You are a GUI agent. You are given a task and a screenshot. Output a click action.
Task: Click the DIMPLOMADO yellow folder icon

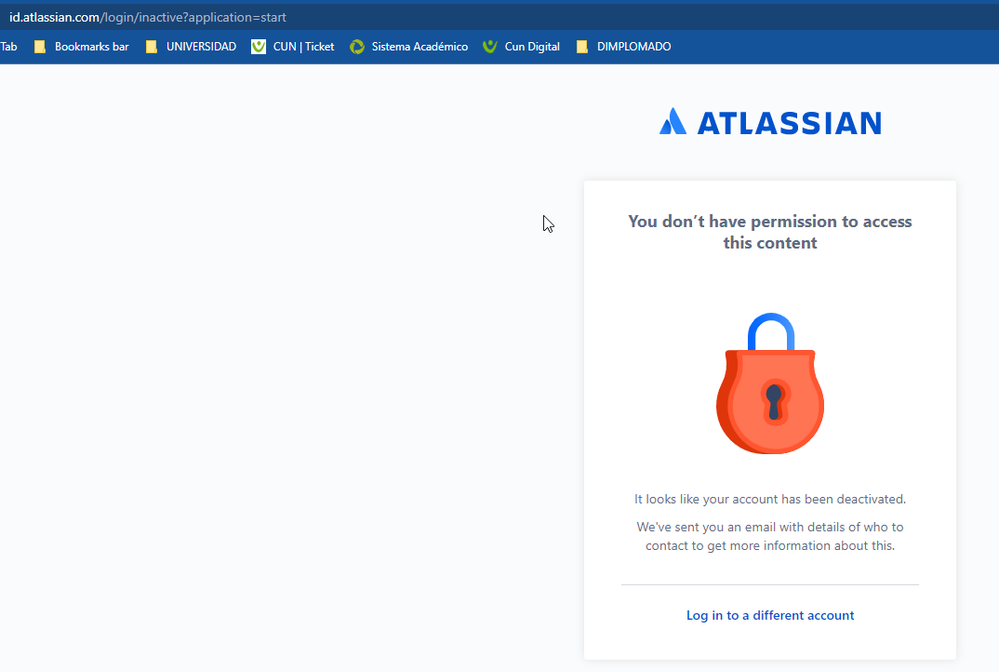coord(581,46)
